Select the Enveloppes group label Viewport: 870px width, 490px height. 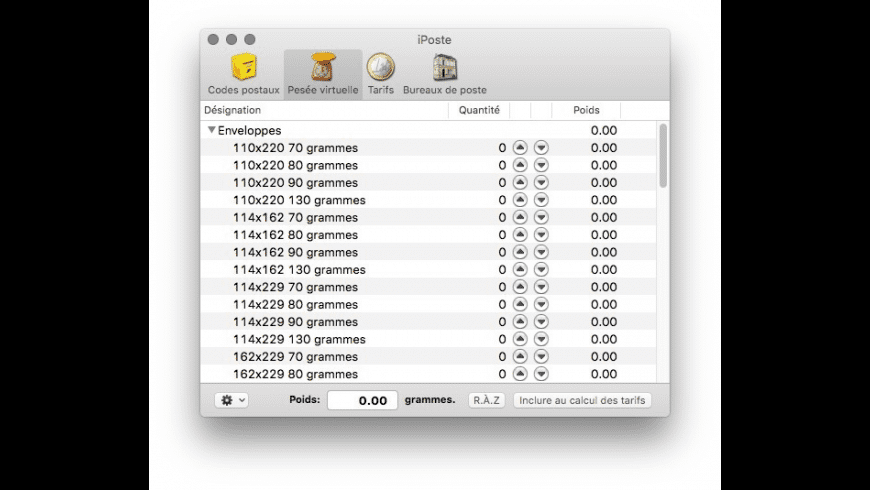[249, 130]
